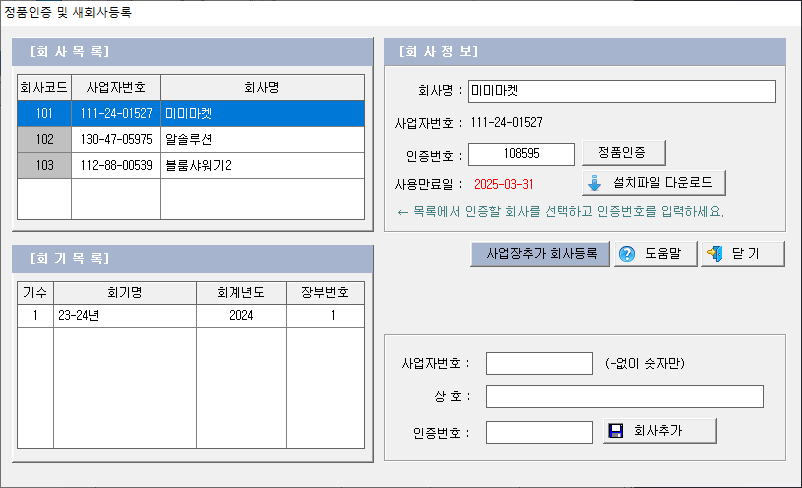Select fiscal period 23-24년 cell
The image size is (802, 488).
click(x=125, y=316)
